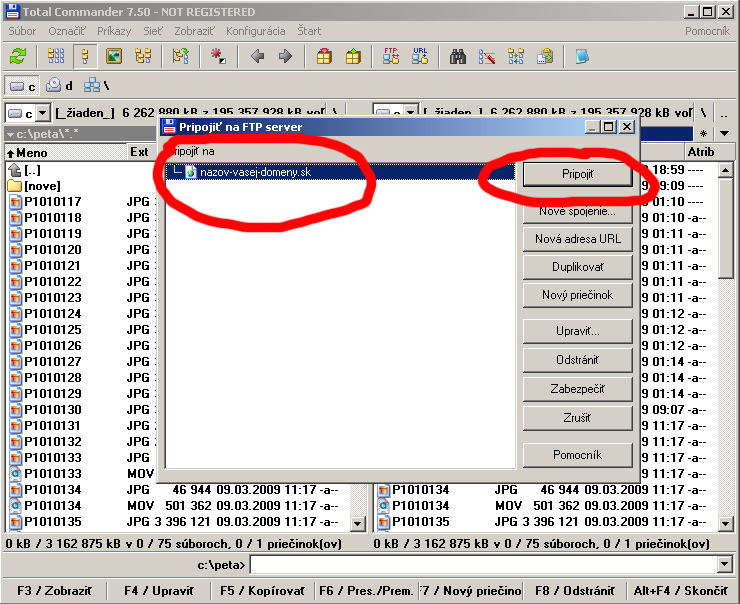This screenshot has width=740, height=604.
Task: Select drive c button in drive bar
Action: 22,86
